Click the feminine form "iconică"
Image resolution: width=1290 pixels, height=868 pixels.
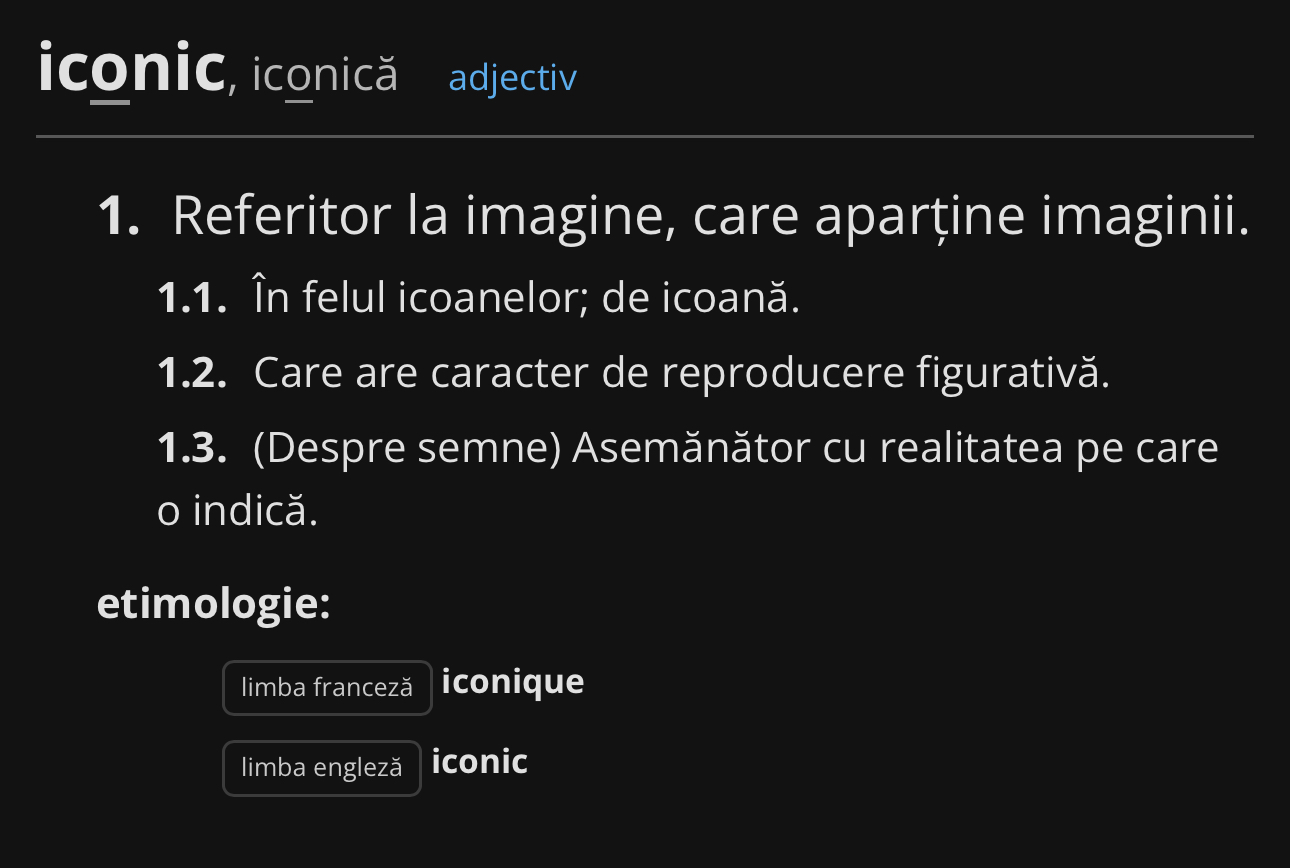point(325,75)
